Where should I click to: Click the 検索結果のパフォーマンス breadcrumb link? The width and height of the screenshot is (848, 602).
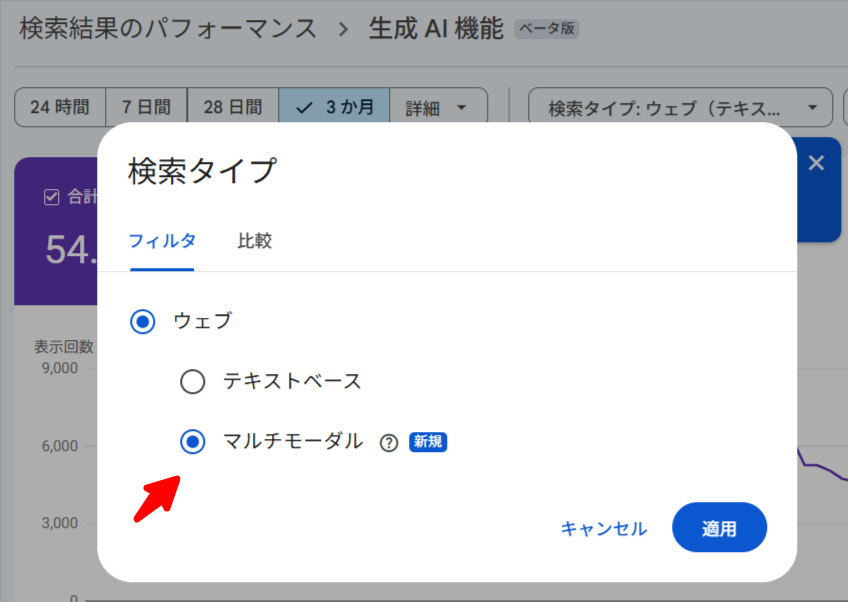168,29
